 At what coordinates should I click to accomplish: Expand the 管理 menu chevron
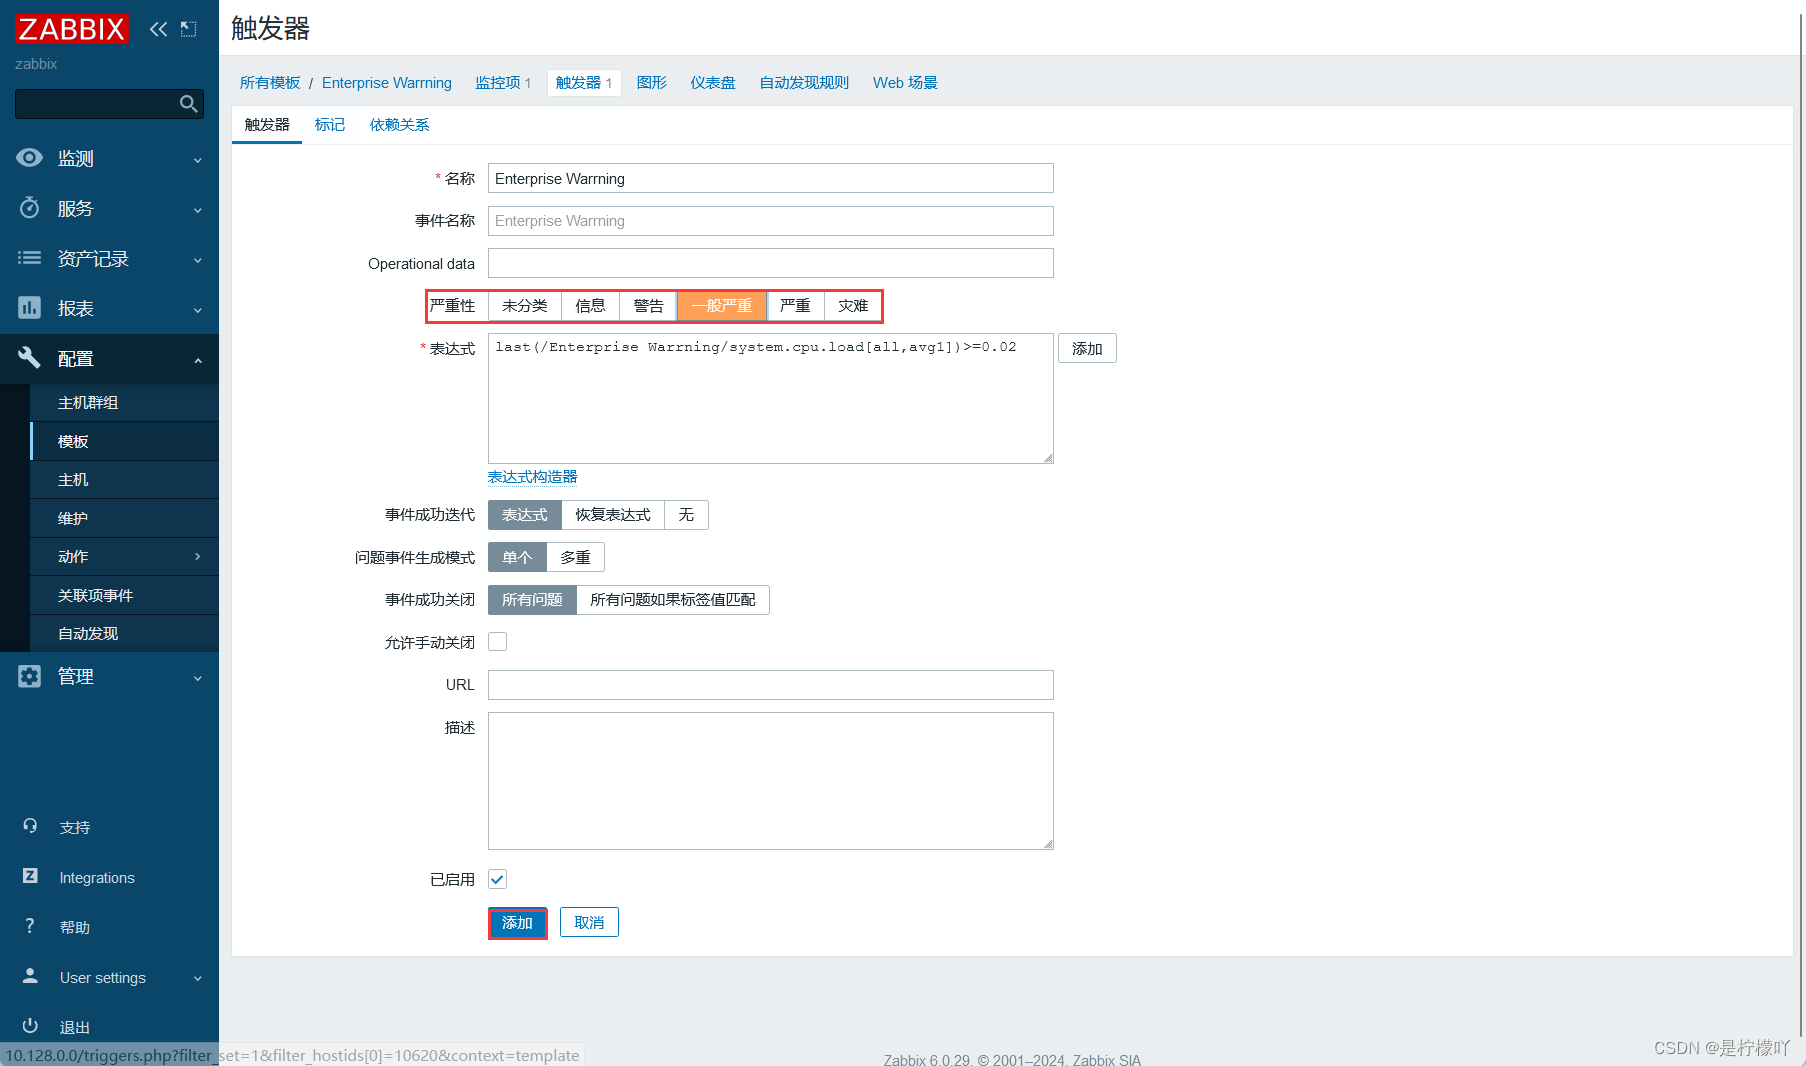pyautogui.click(x=198, y=678)
